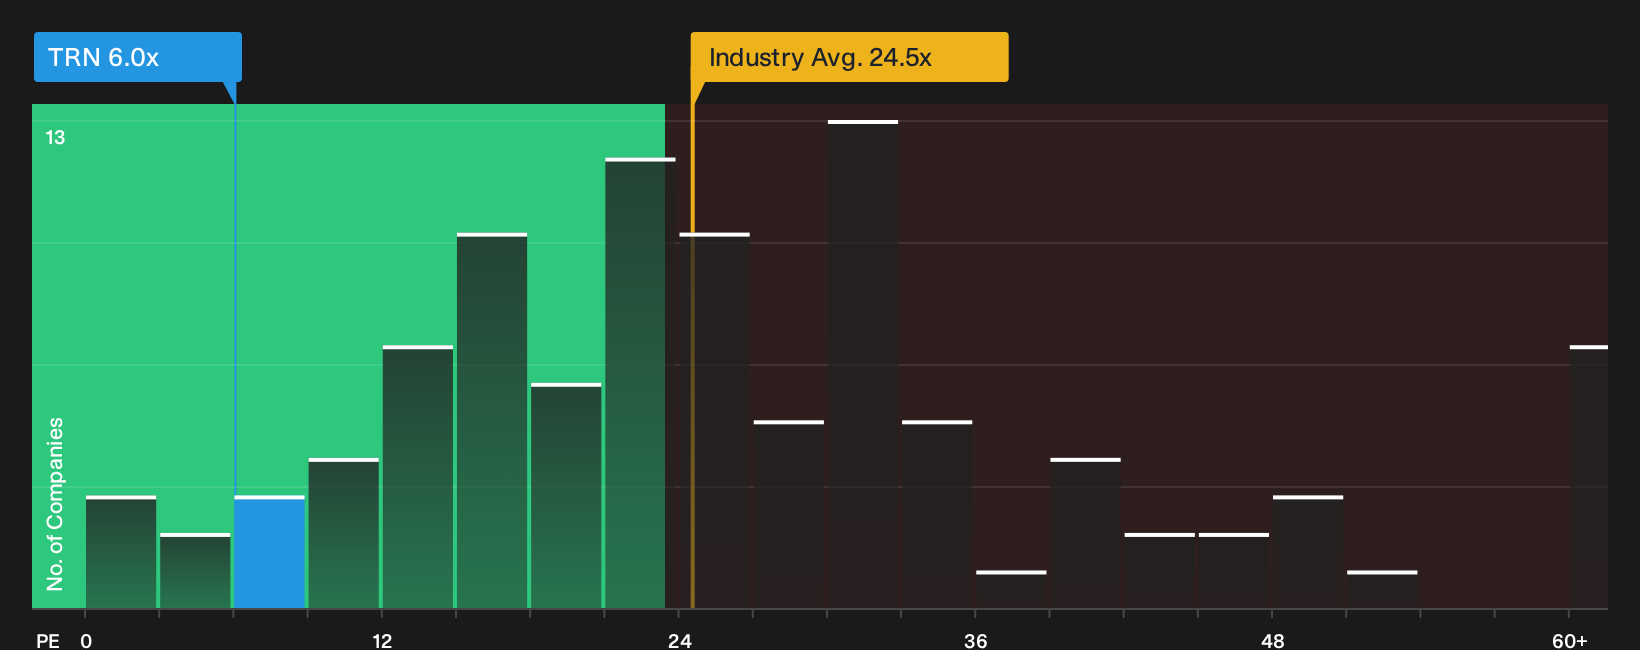This screenshot has height=650, width=1640.
Task: Click the Industry Avg. 24.5x label
Action: click(x=849, y=57)
